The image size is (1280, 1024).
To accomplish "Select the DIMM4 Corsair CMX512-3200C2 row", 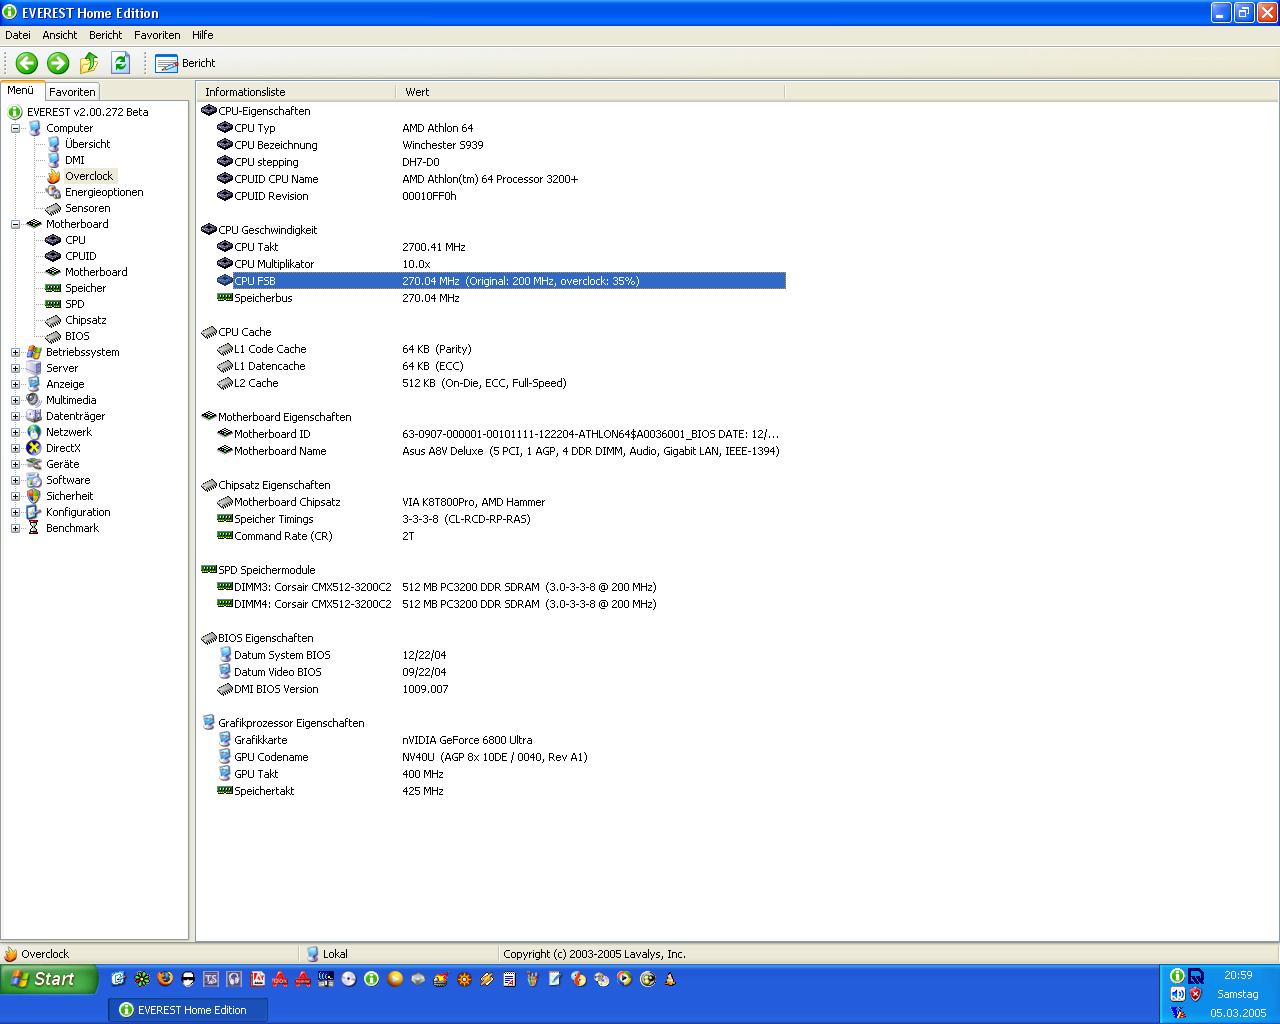I will click(500, 604).
